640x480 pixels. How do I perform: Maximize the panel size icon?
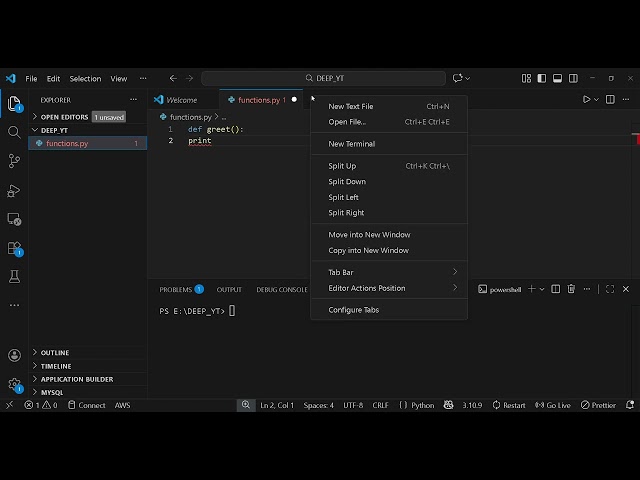coord(610,289)
